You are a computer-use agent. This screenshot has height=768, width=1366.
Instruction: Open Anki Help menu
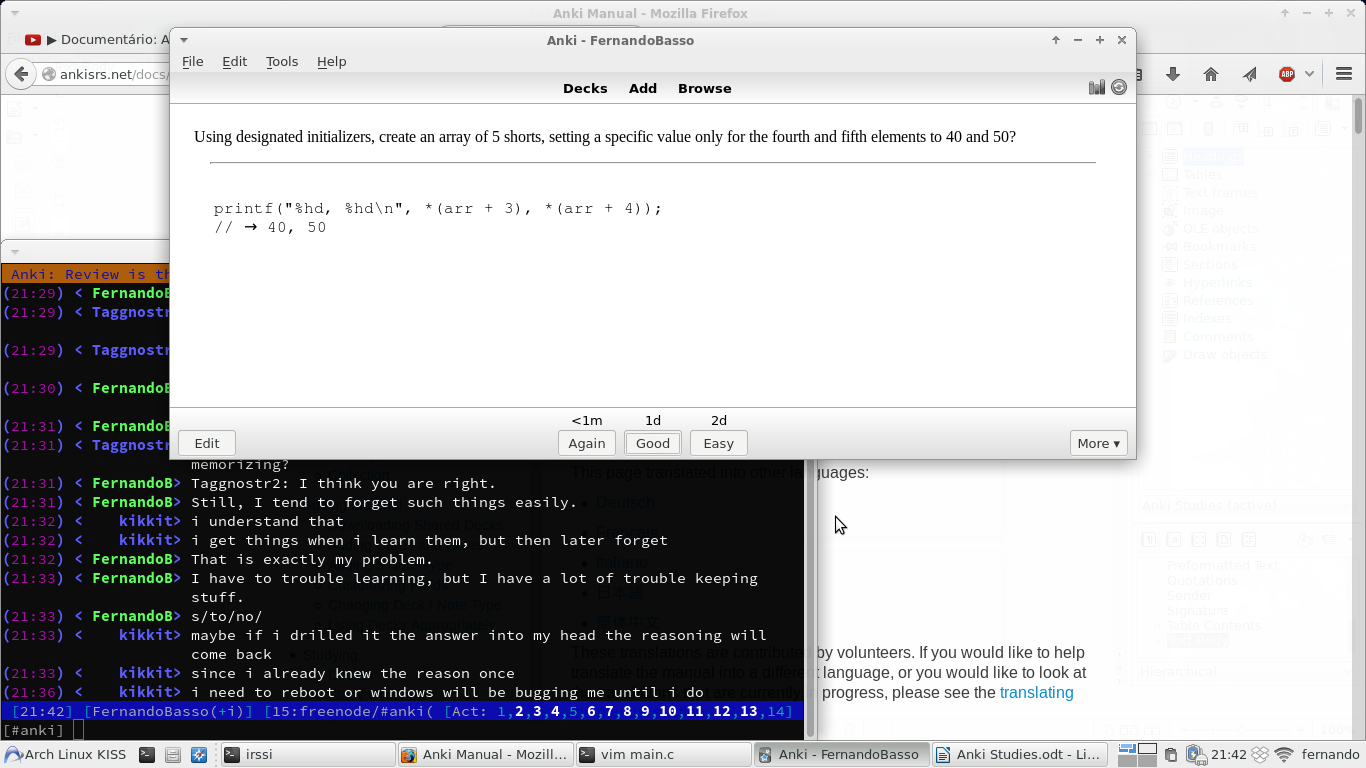point(331,61)
